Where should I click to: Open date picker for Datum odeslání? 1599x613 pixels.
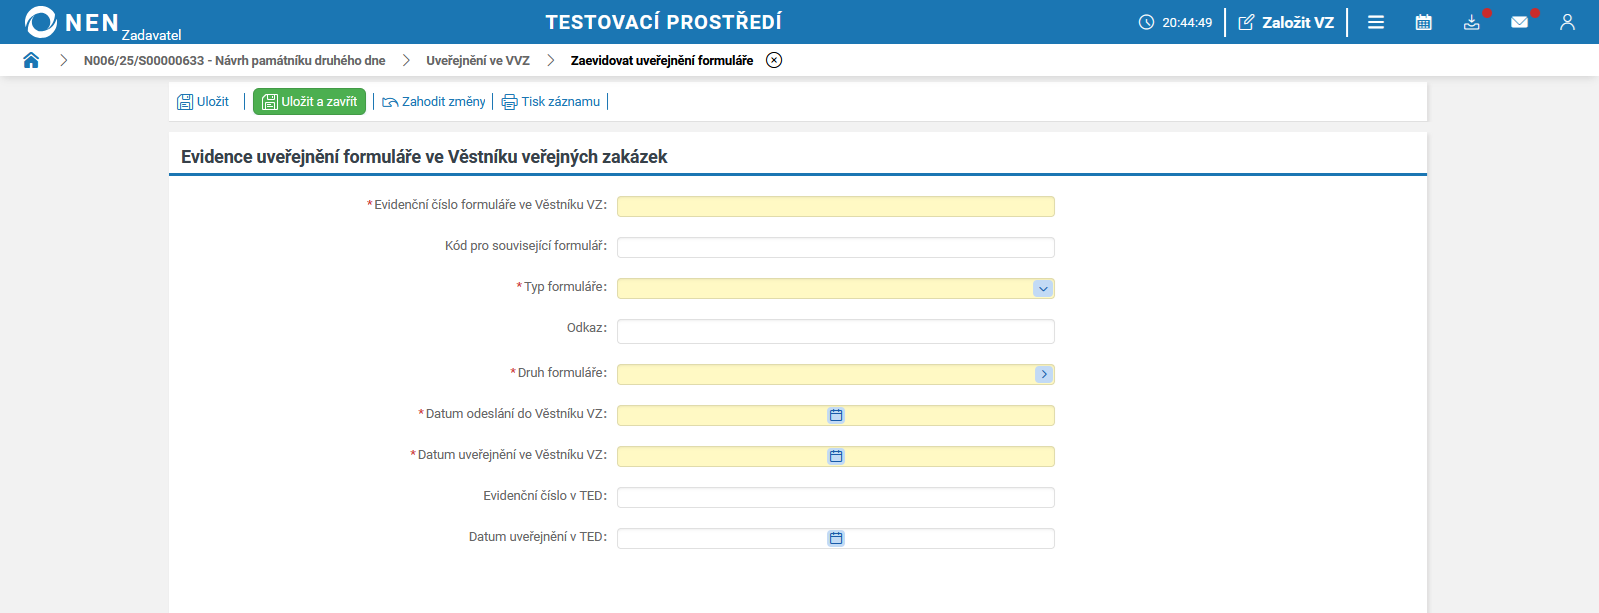[836, 415]
